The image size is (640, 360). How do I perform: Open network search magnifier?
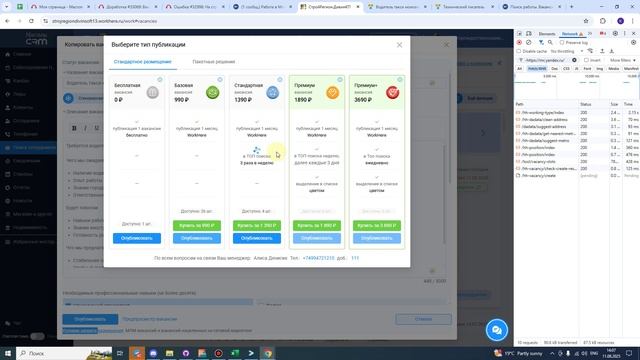(550, 42)
